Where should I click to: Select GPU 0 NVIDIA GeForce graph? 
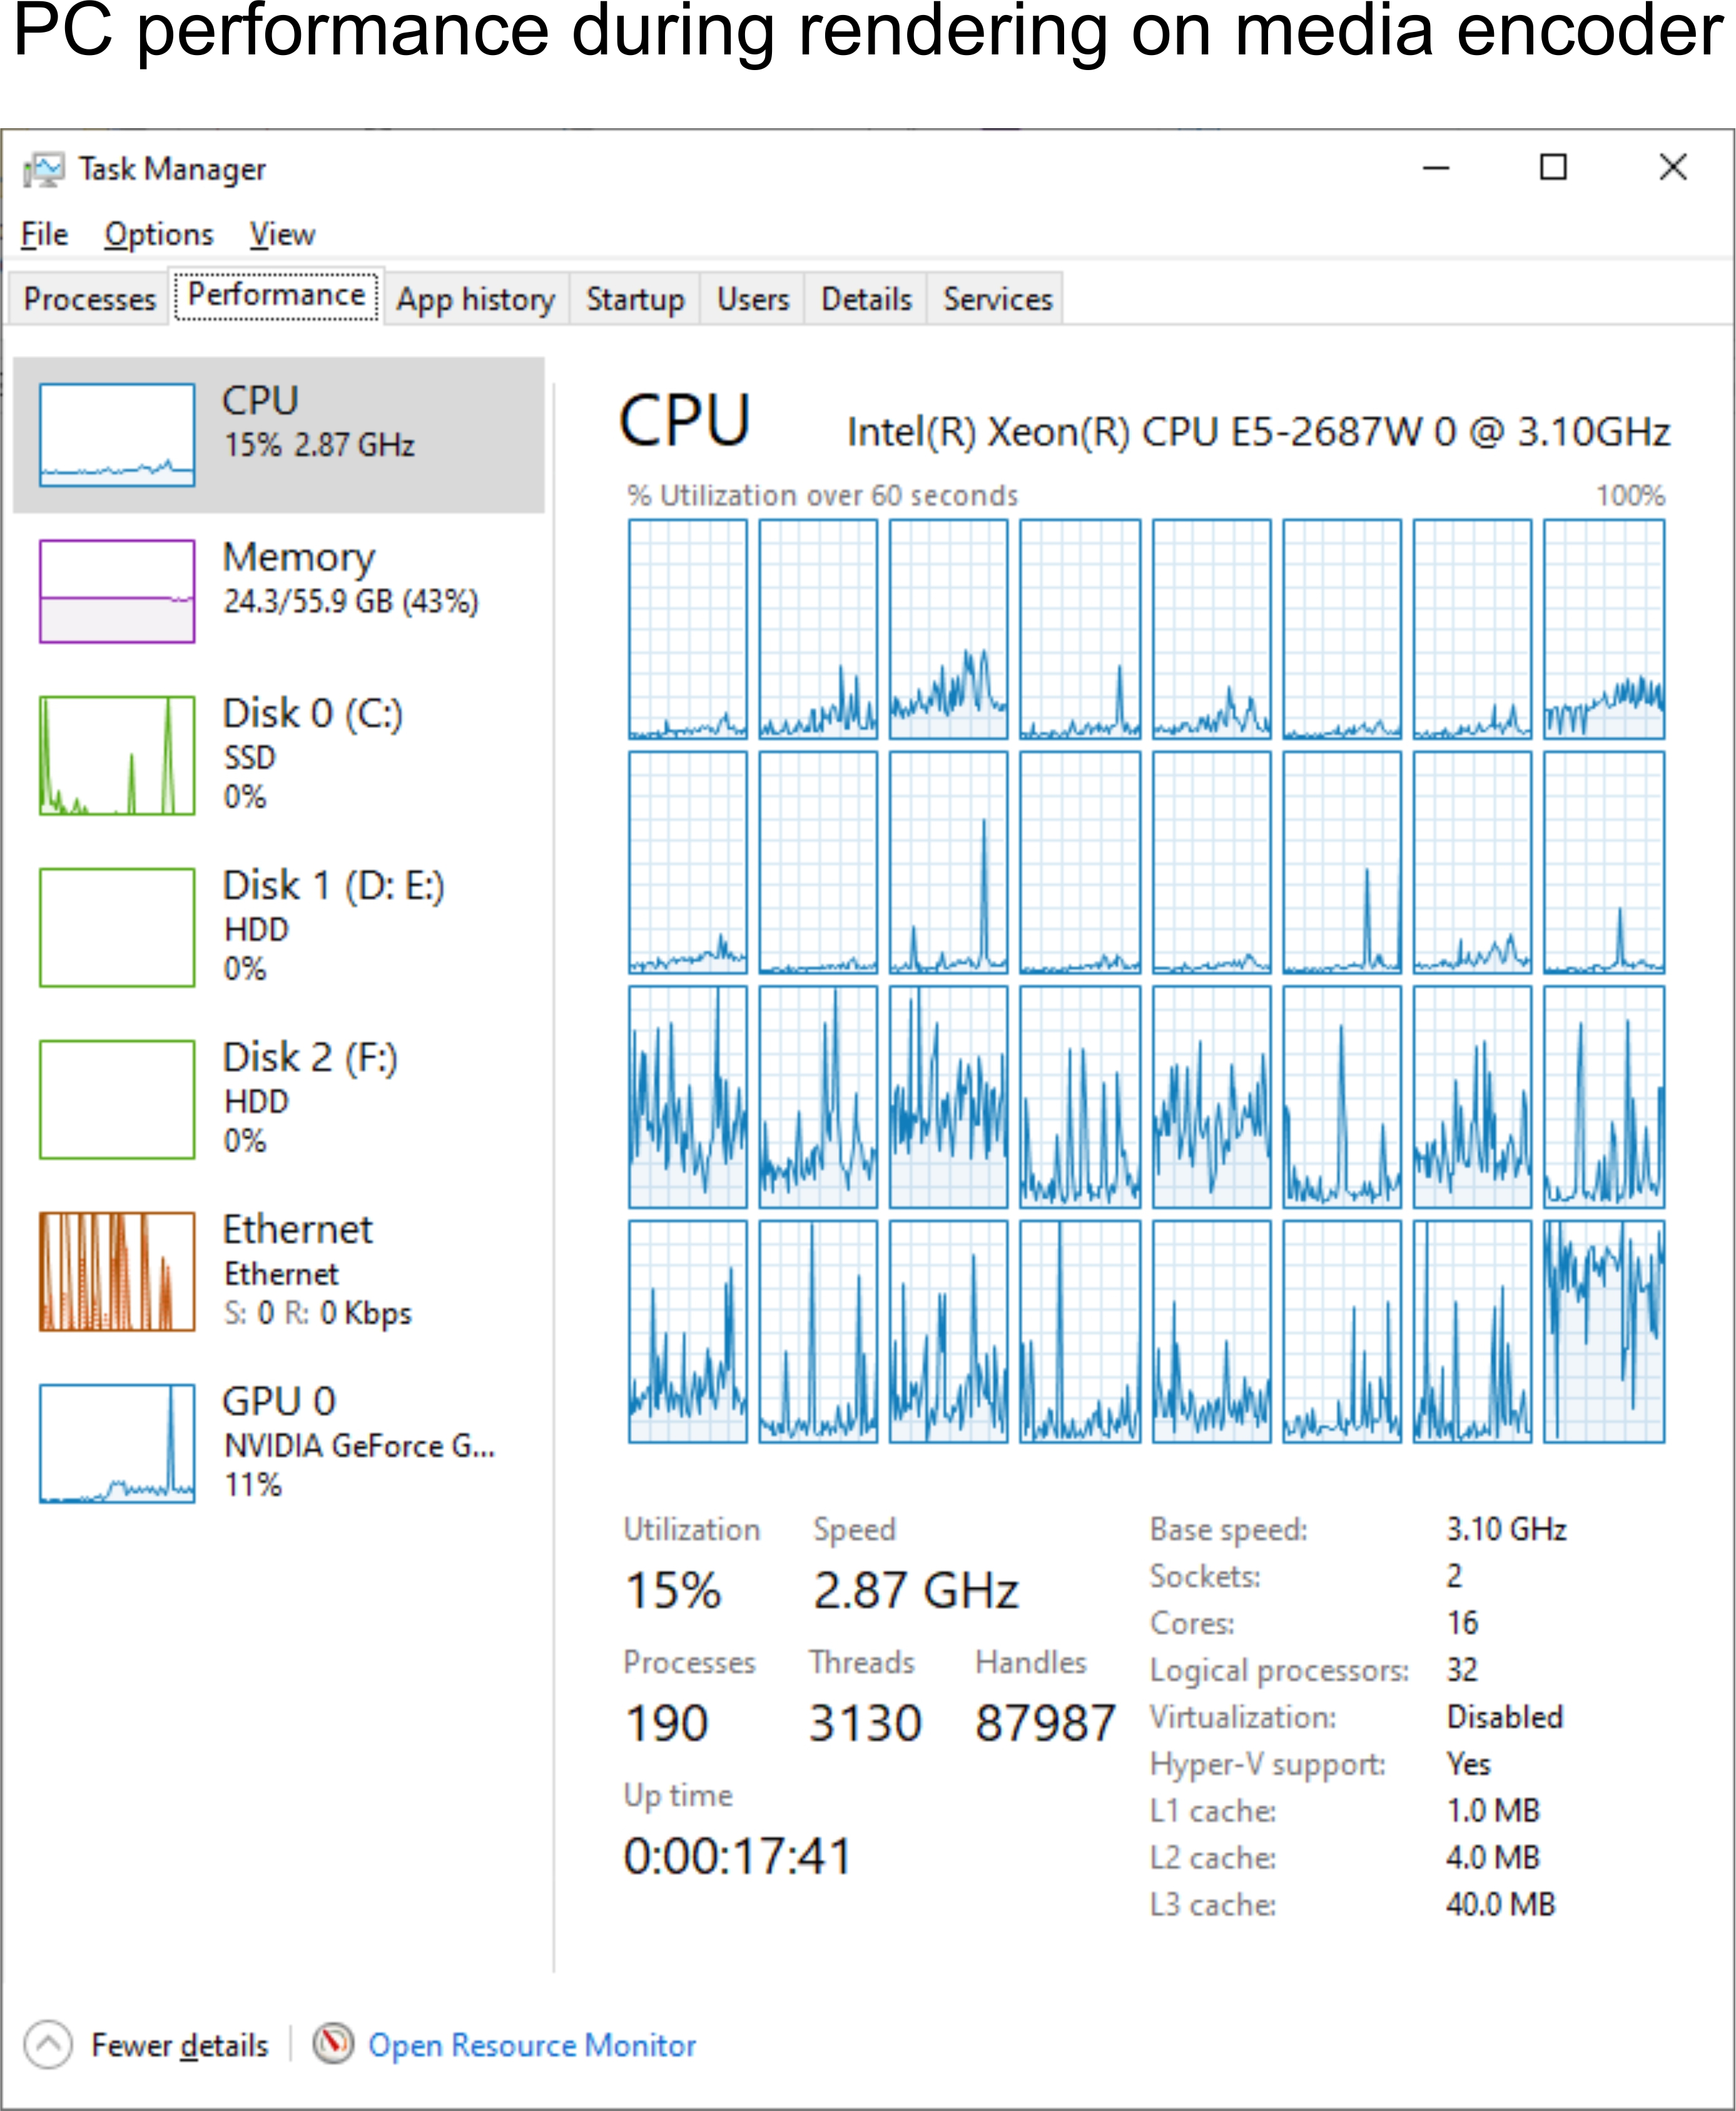coord(117,1443)
